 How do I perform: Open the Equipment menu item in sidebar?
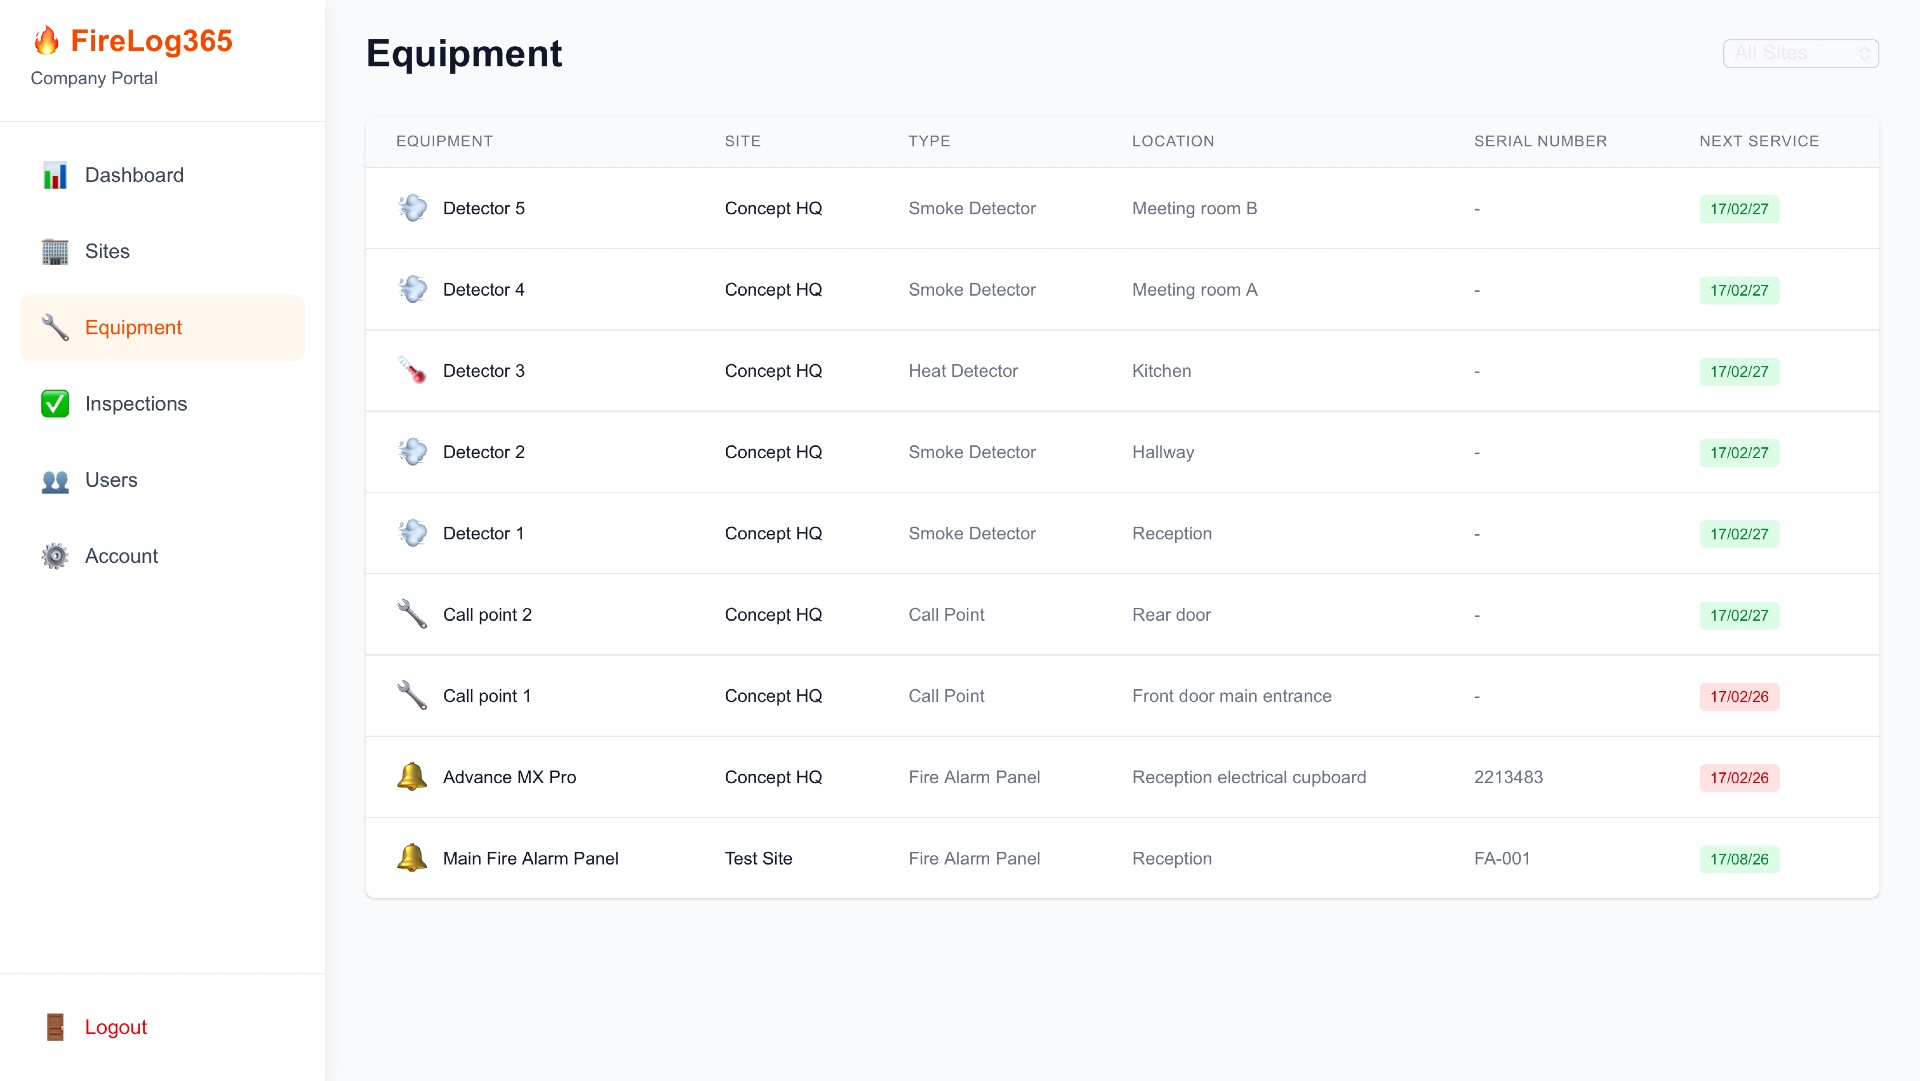133,328
